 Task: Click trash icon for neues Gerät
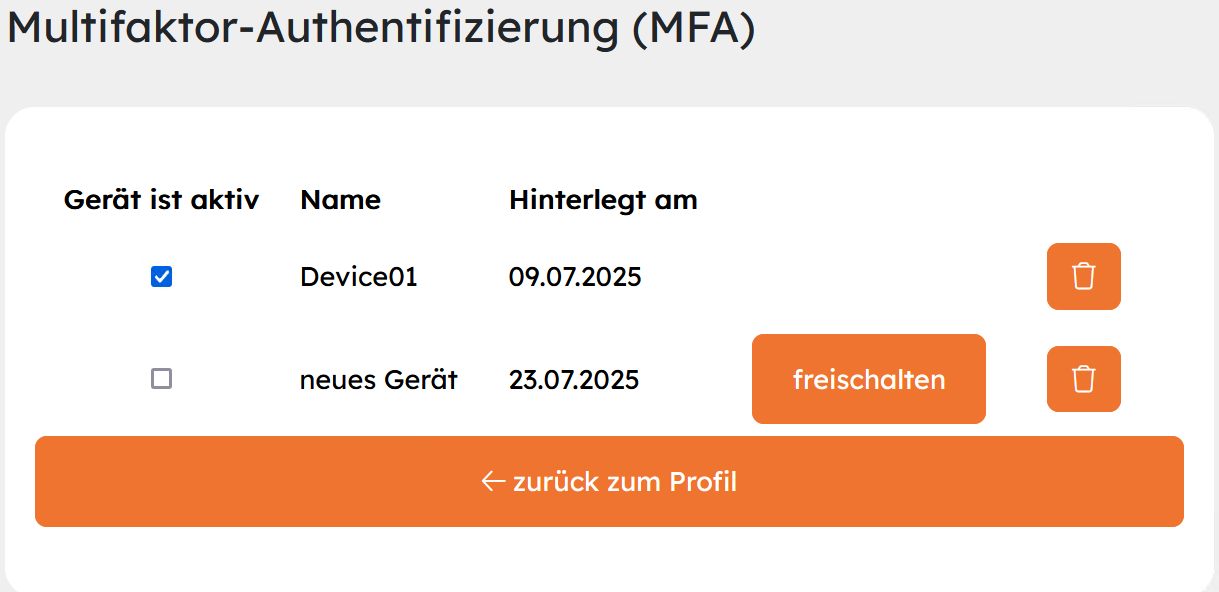coord(1083,380)
